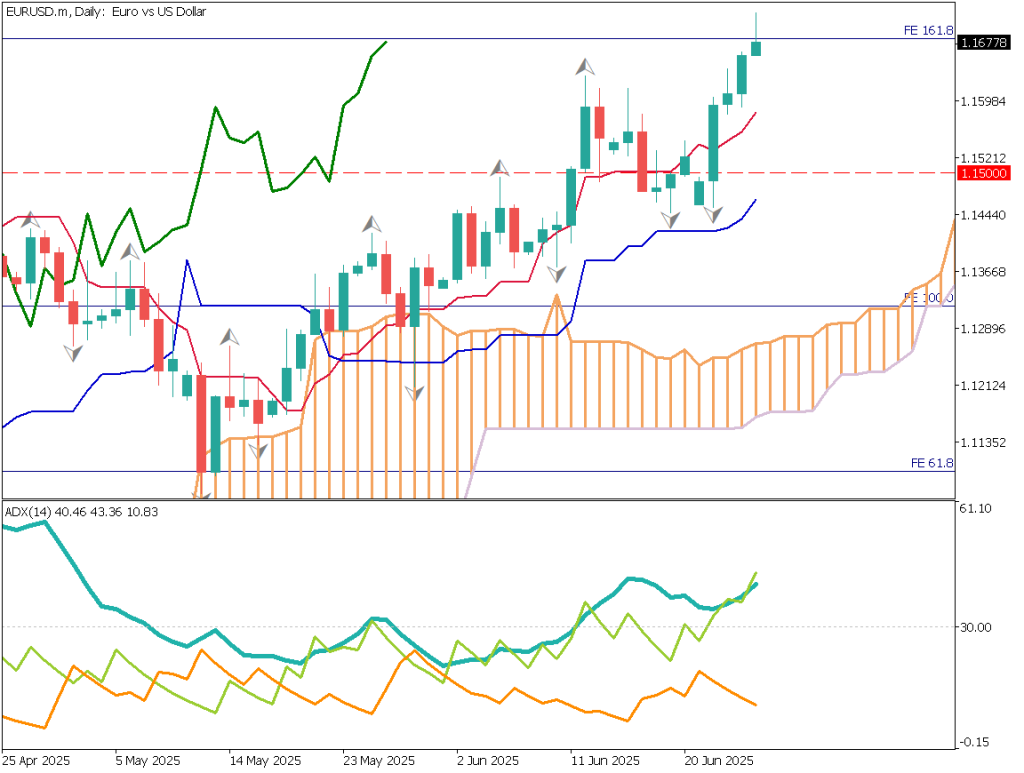Click the up fractal arrow above the mid-June high candle
1024x773 pixels.
click(x=585, y=67)
